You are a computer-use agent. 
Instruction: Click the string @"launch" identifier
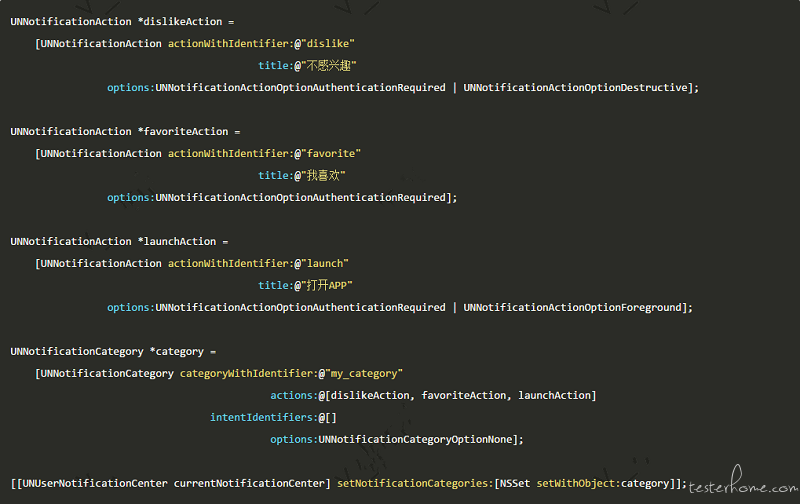coord(321,264)
